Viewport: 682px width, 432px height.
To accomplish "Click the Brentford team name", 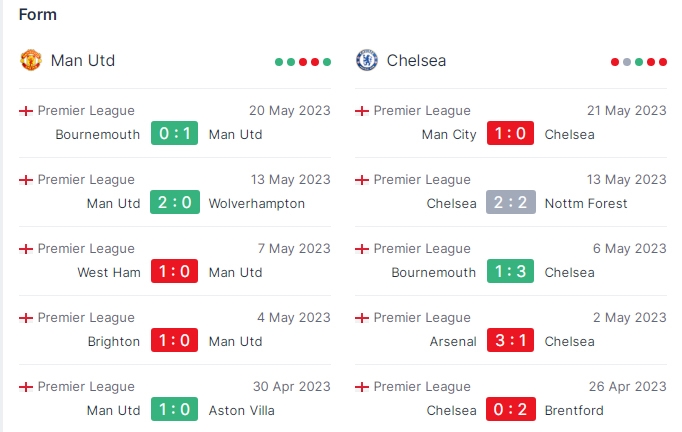I will tap(574, 411).
